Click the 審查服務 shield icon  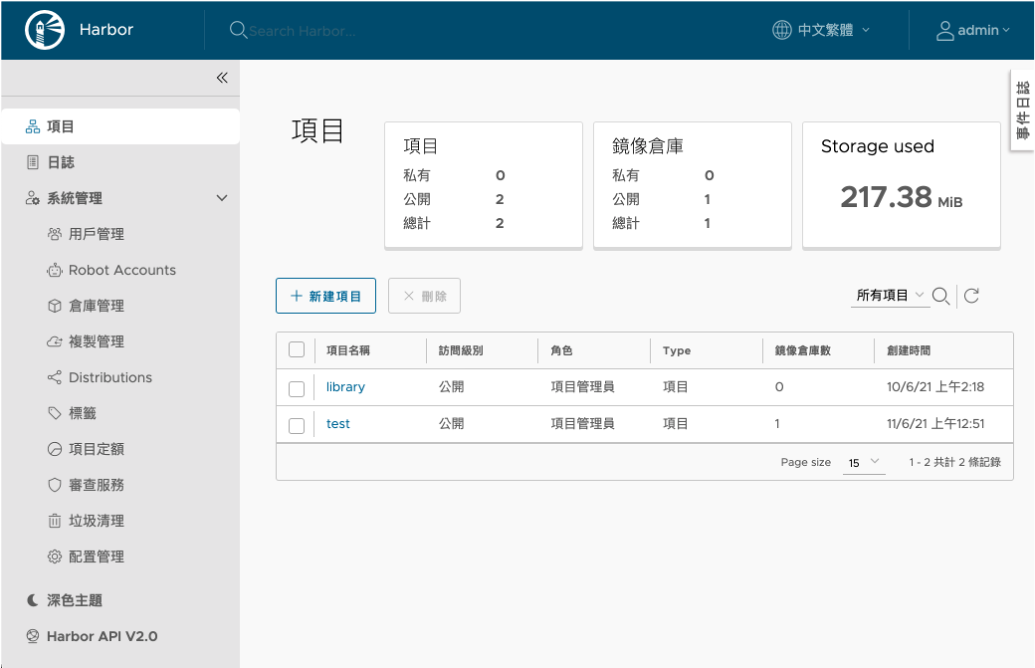pos(54,484)
